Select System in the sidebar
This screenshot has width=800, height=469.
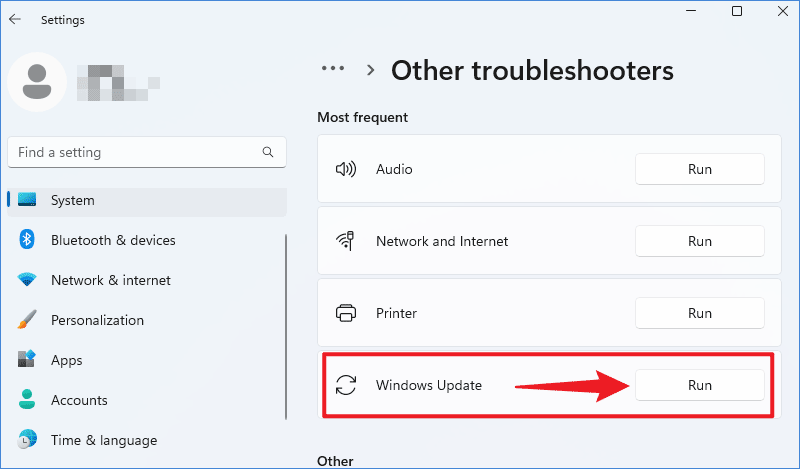[147, 200]
